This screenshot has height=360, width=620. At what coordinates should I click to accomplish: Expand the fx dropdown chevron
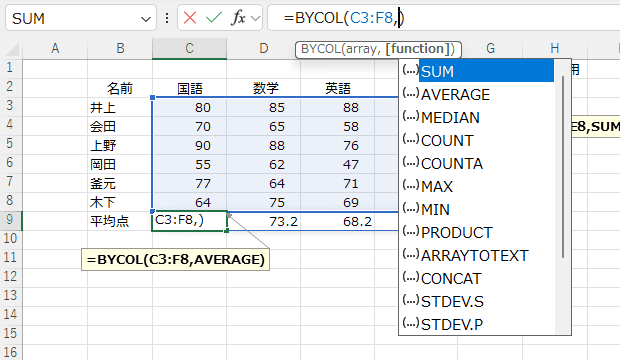click(255, 18)
